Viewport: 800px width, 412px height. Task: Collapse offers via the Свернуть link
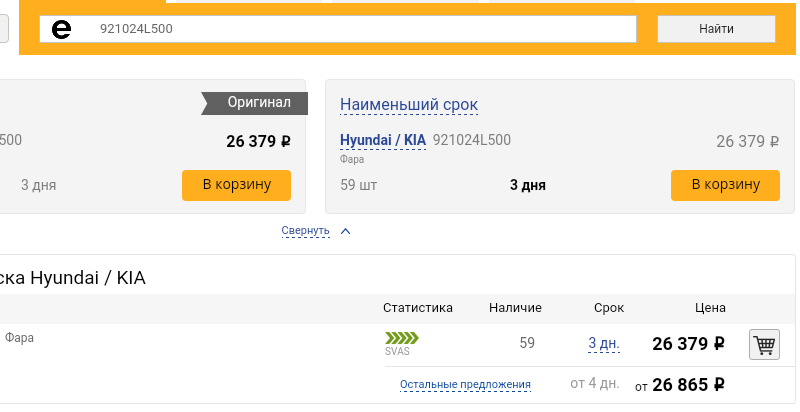[x=305, y=231]
